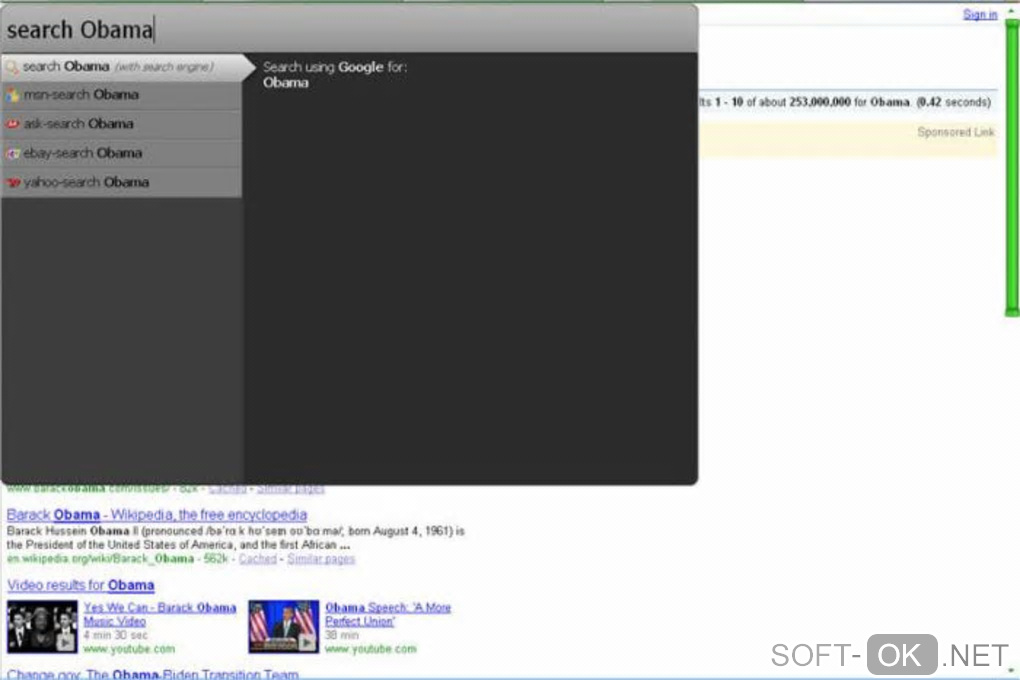Click the result count '253,000,000 for Obama' text
This screenshot has height=680, width=1020.
pos(850,102)
